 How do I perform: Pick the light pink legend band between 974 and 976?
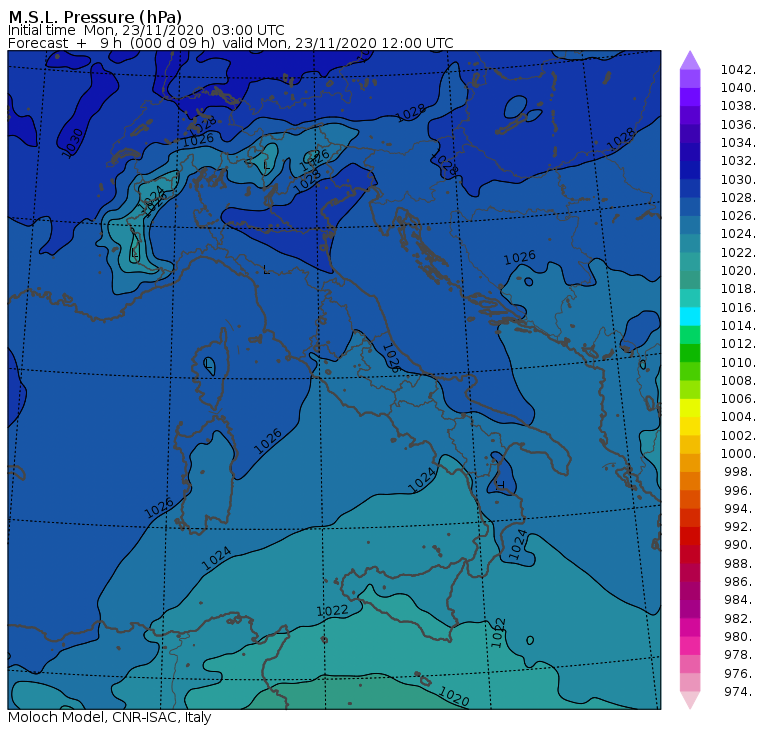690,683
